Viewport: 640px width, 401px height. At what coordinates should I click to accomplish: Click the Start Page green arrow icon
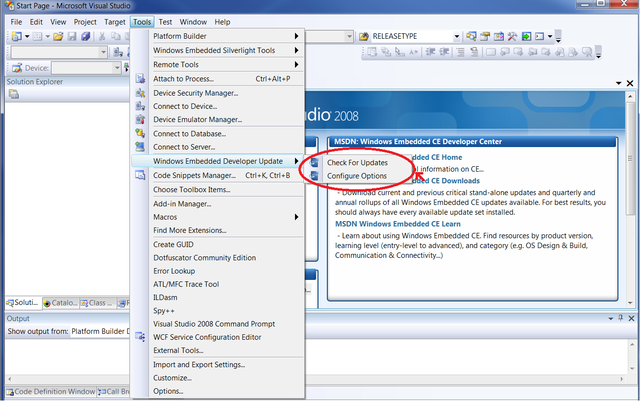(x=526, y=36)
